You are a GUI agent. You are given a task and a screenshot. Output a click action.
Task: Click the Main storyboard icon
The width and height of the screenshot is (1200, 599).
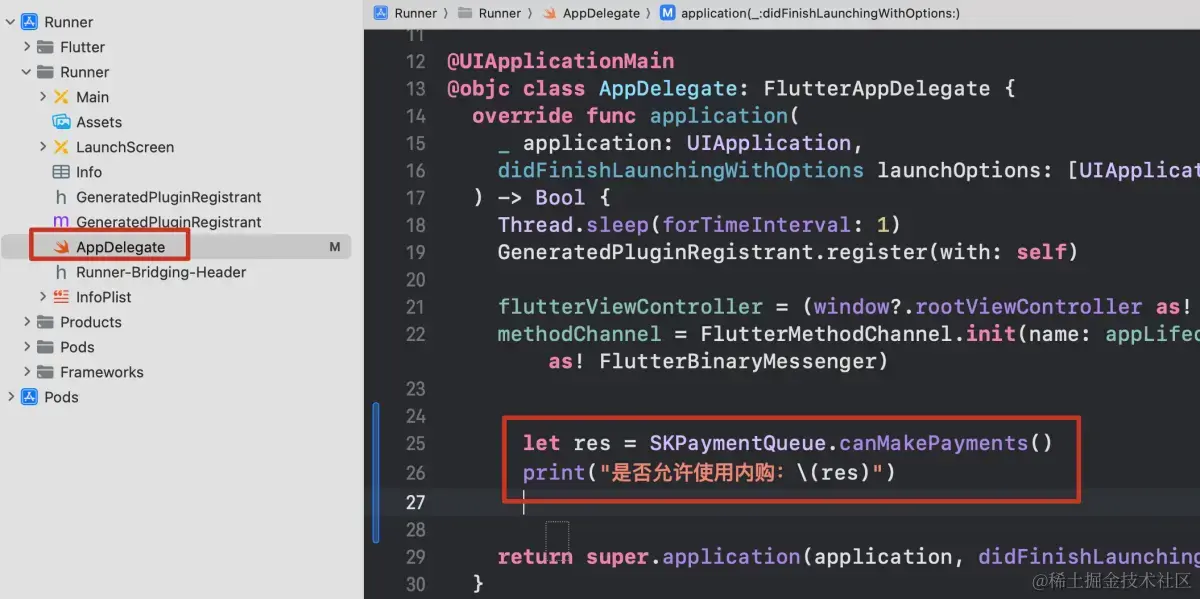(61, 97)
